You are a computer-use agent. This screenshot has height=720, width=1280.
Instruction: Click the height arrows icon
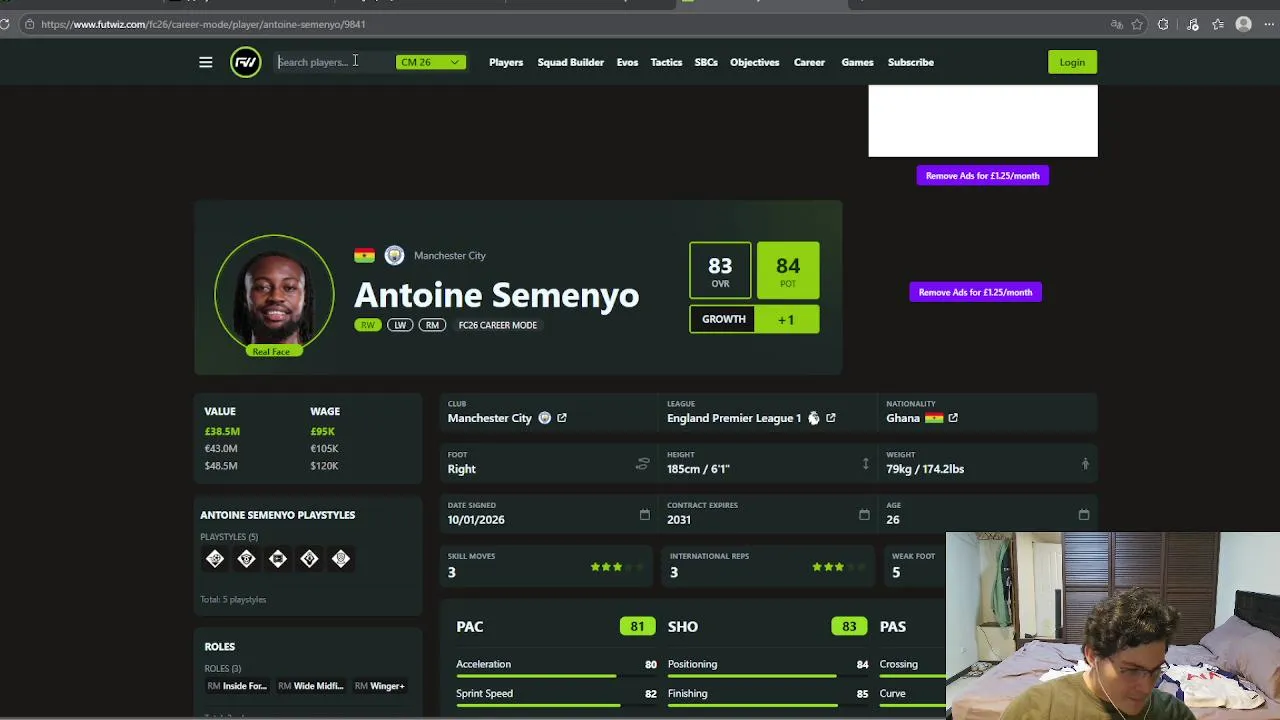pos(865,464)
